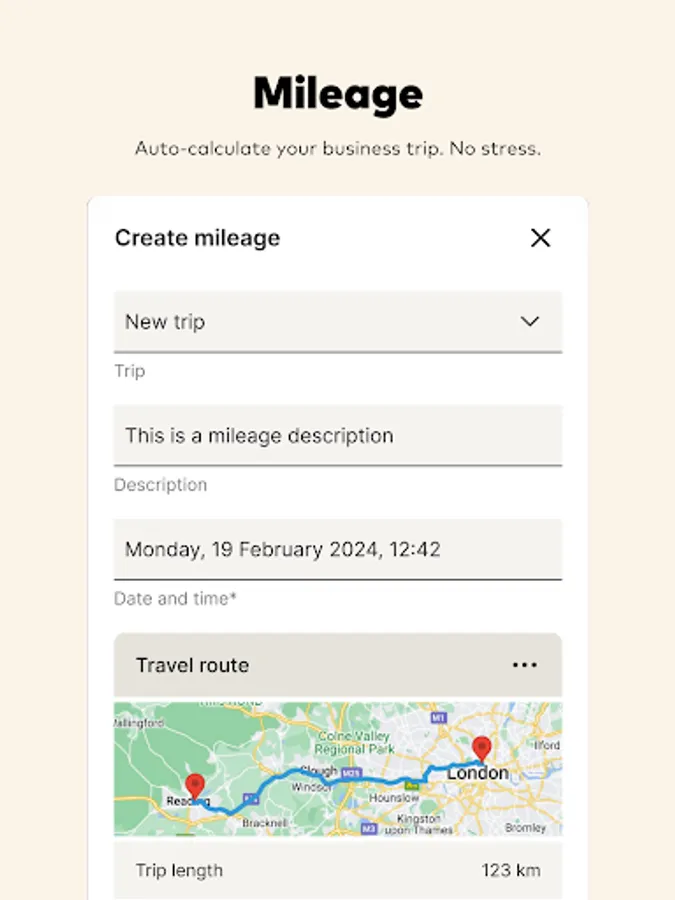Click the Auto-calculate subtitle text
Screen dimensions: 675x900
click(337, 148)
